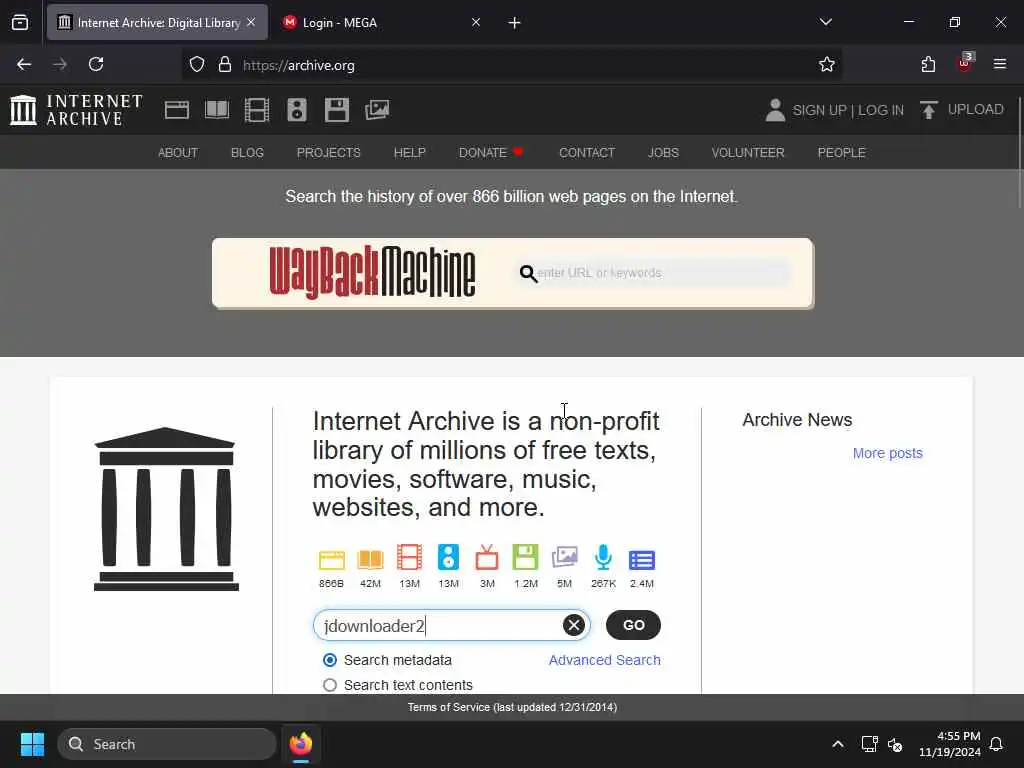Open the PROJECTS menu item

tap(328, 153)
